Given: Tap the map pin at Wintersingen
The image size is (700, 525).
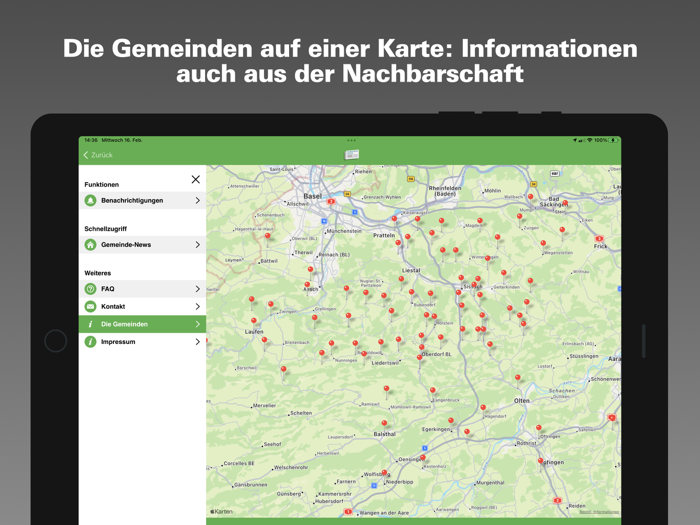Looking at the screenshot, I should [488, 258].
